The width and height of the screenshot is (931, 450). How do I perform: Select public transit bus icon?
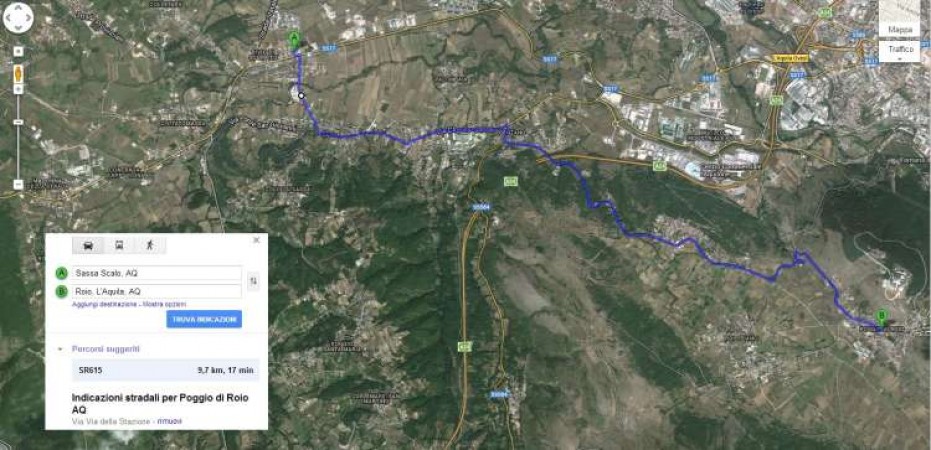pos(119,245)
